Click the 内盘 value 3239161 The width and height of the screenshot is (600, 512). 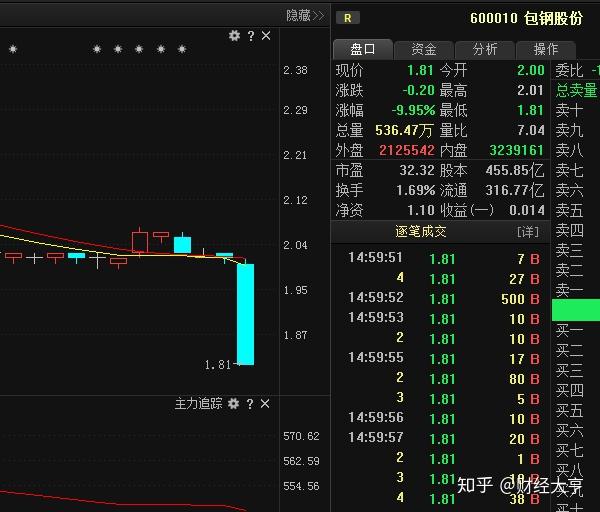(x=517, y=150)
